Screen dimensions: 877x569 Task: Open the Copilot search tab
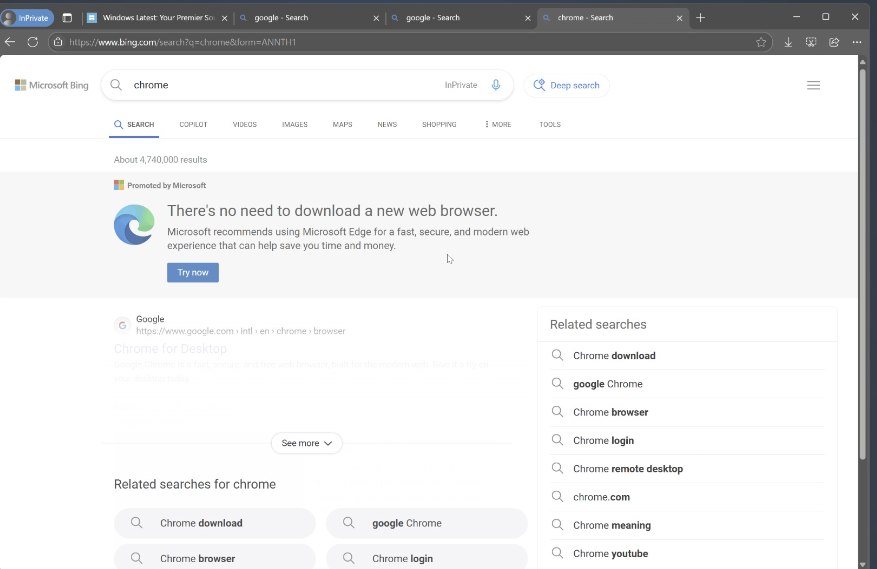[193, 125]
